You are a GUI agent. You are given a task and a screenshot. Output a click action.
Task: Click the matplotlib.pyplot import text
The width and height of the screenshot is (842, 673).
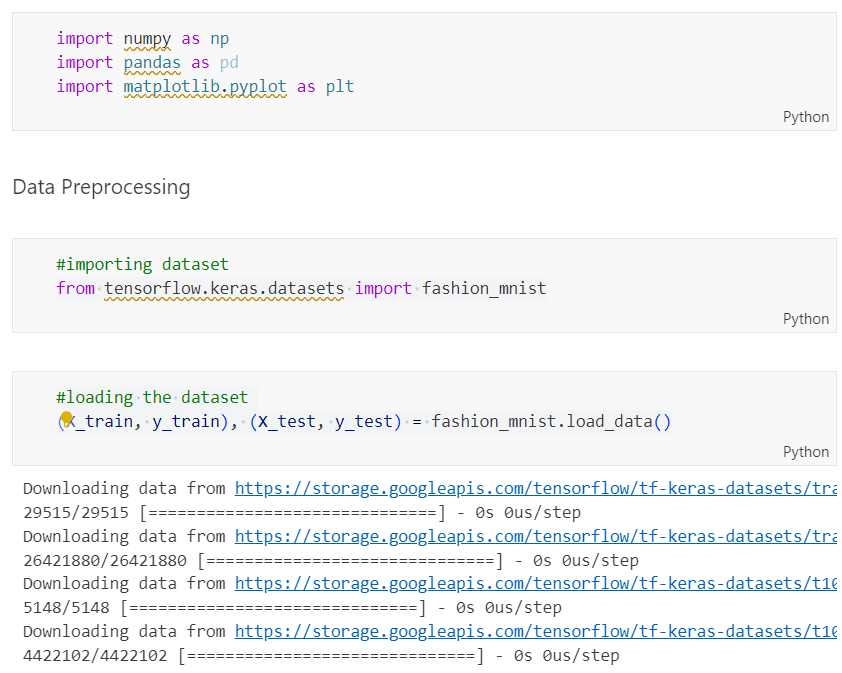204,86
